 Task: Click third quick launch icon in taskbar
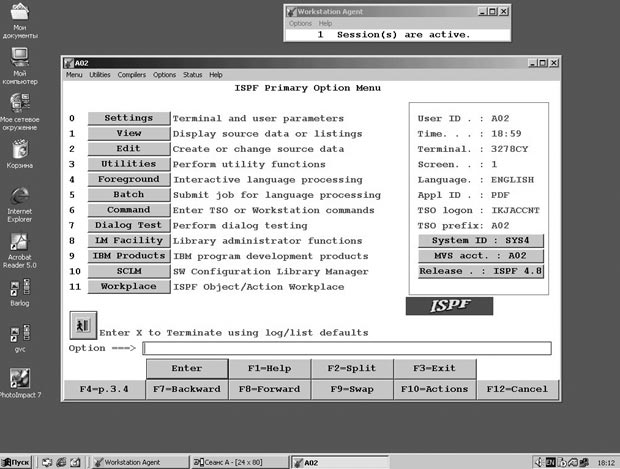point(75,462)
